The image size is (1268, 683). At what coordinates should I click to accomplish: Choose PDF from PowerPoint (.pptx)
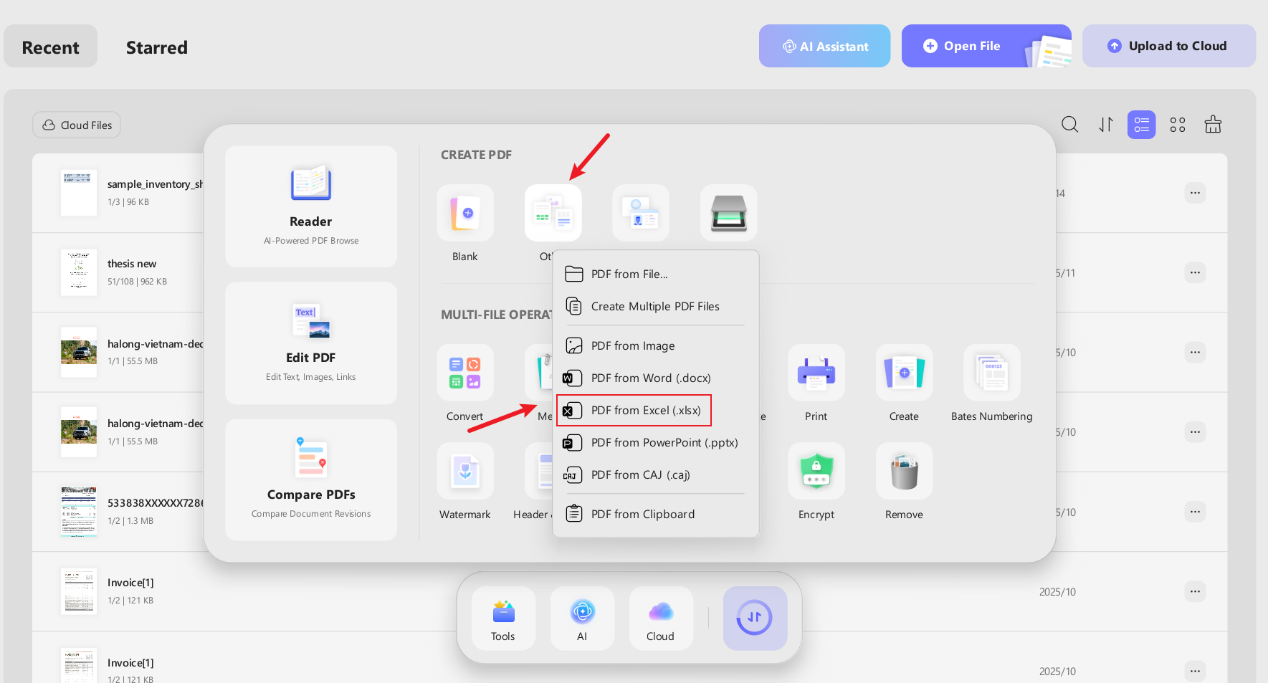tap(656, 442)
